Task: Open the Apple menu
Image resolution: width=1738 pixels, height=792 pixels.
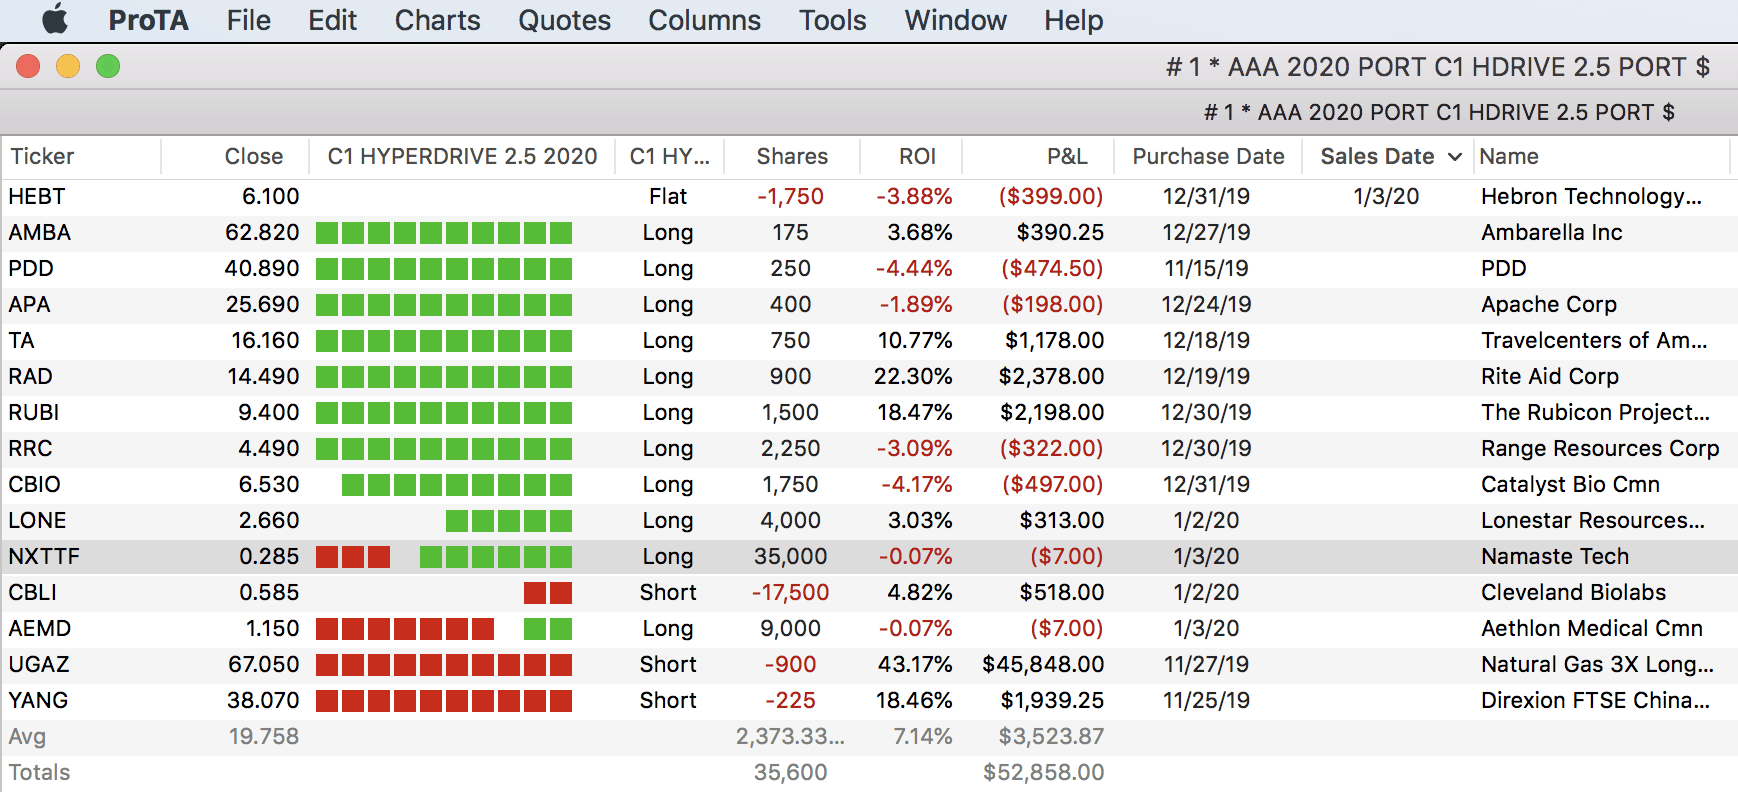Action: [55, 20]
